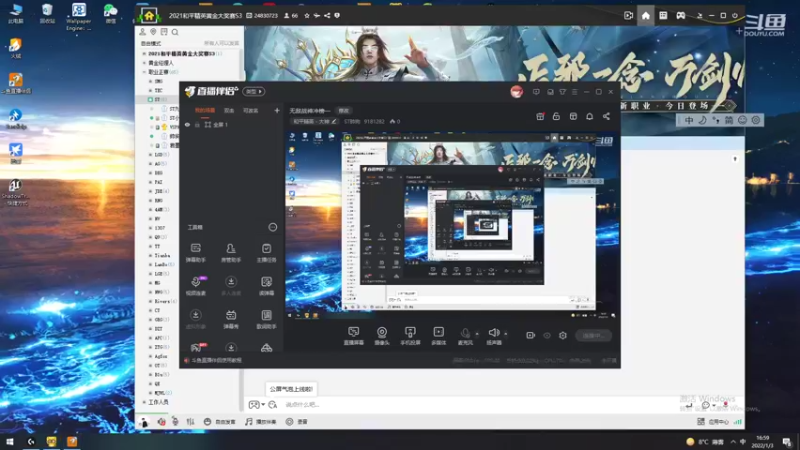Open 应用中心 at voice app bottom right

pos(713,422)
